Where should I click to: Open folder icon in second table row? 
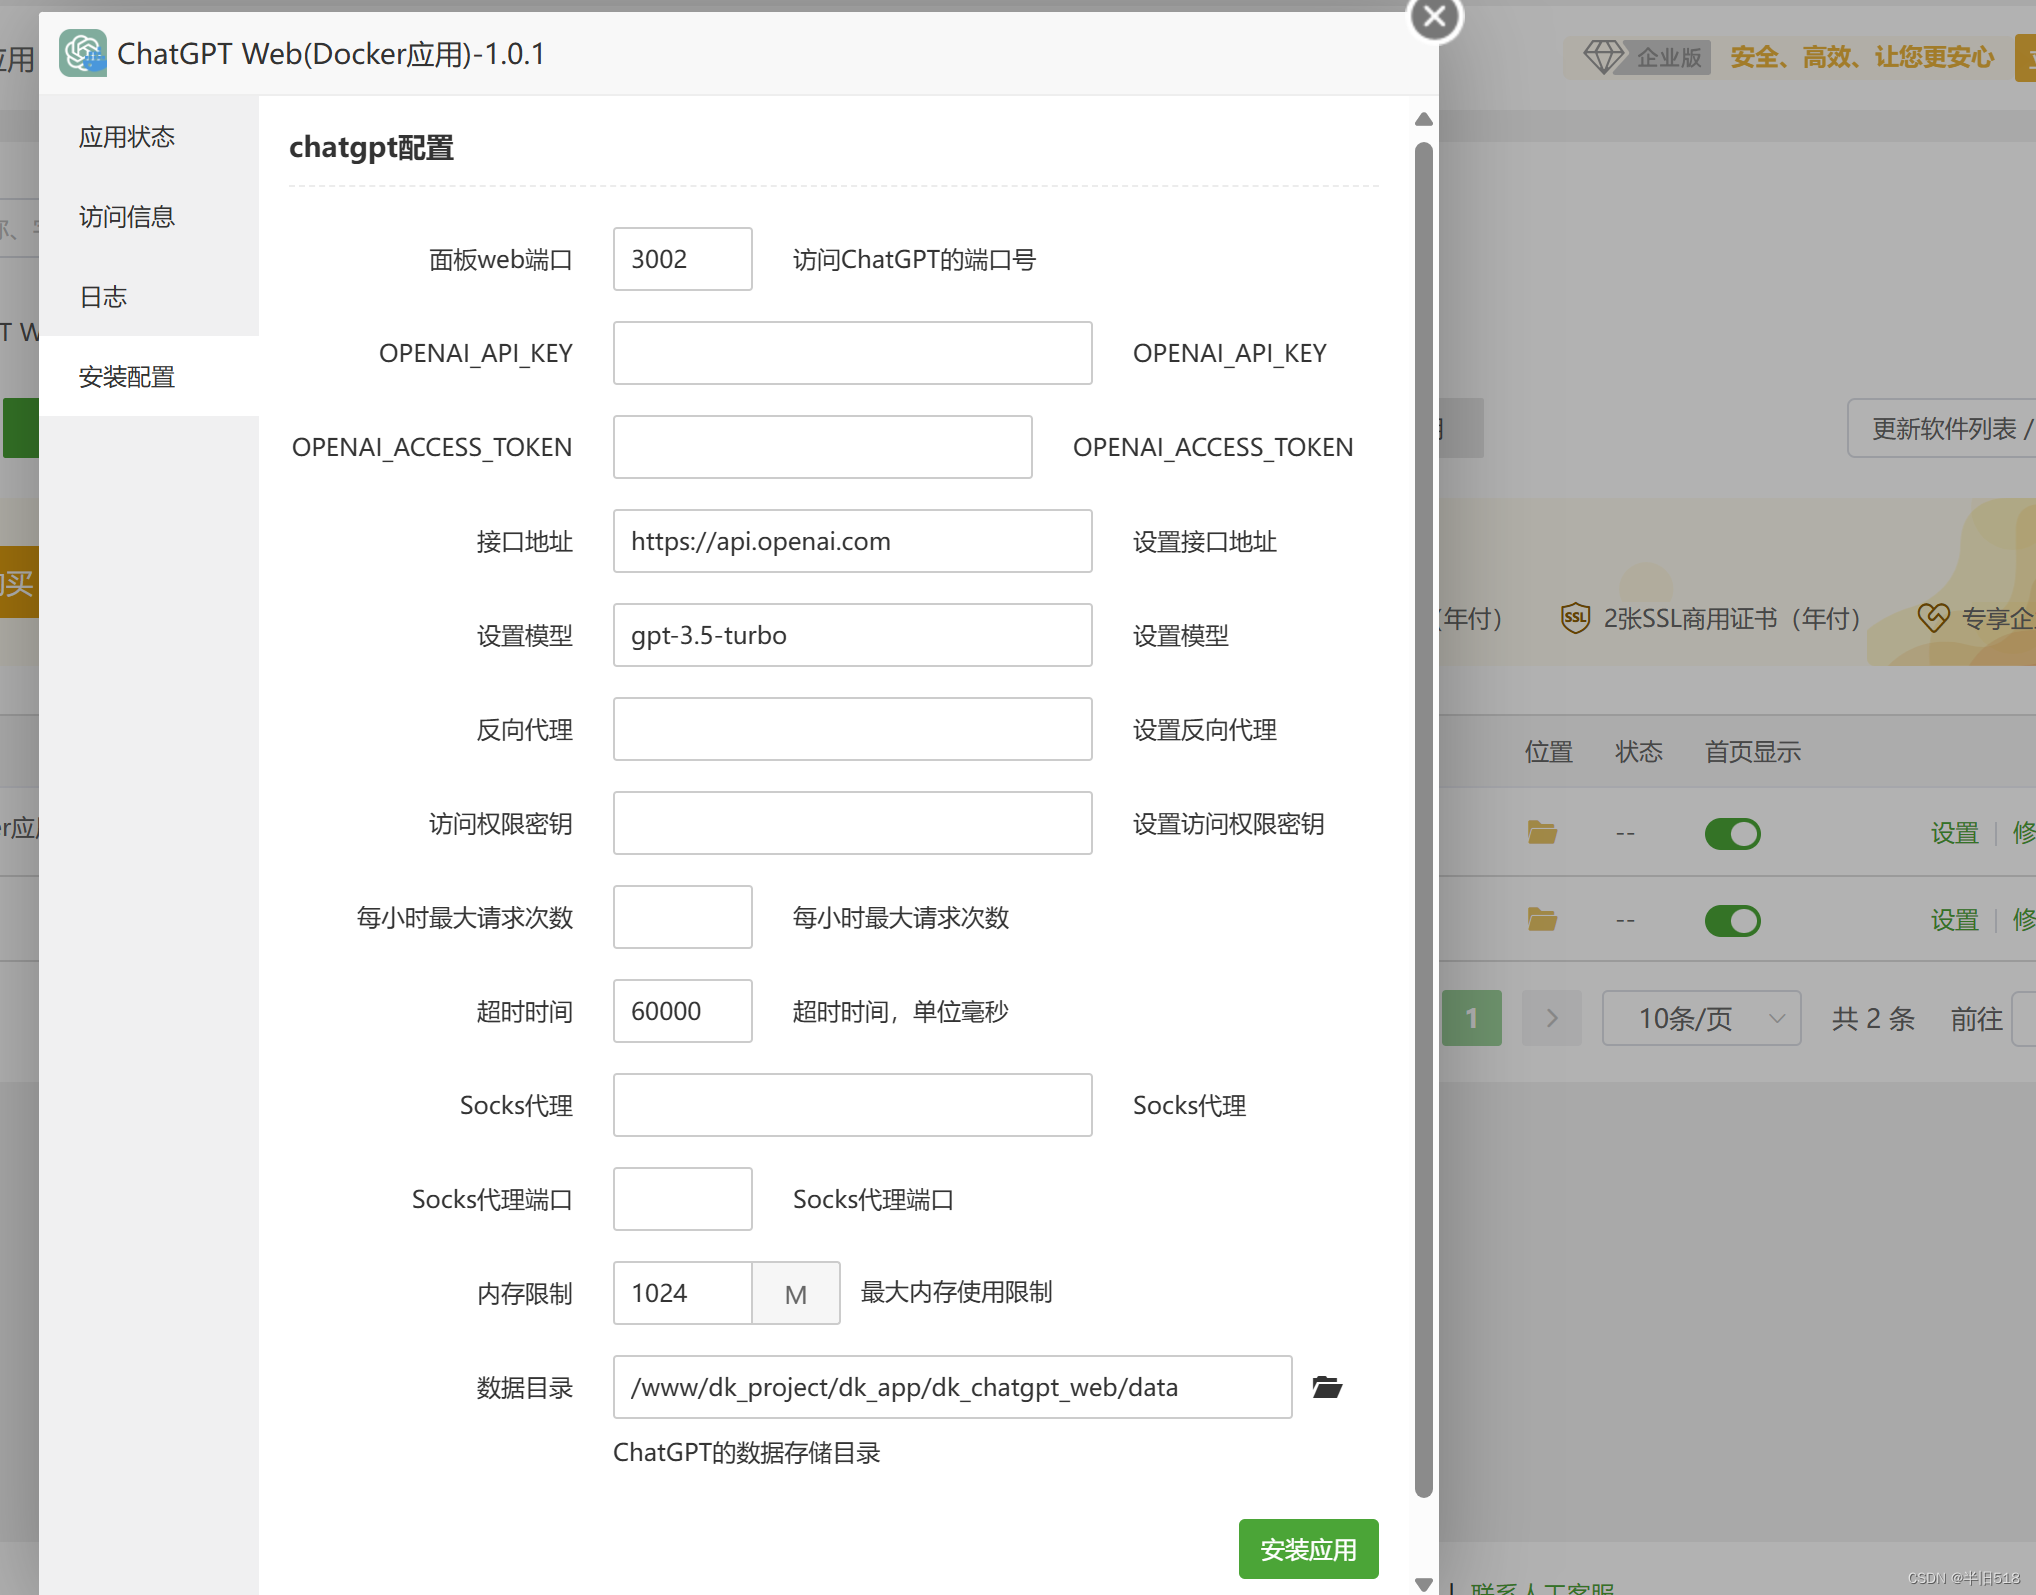pos(1542,920)
